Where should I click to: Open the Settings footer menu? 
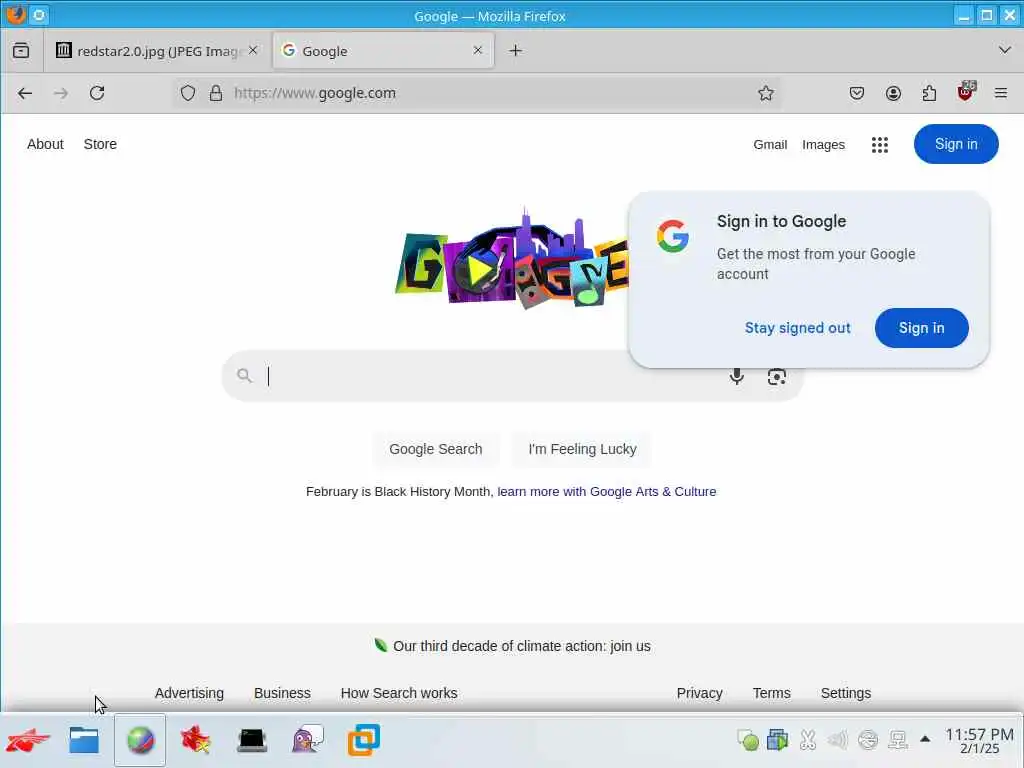point(846,693)
